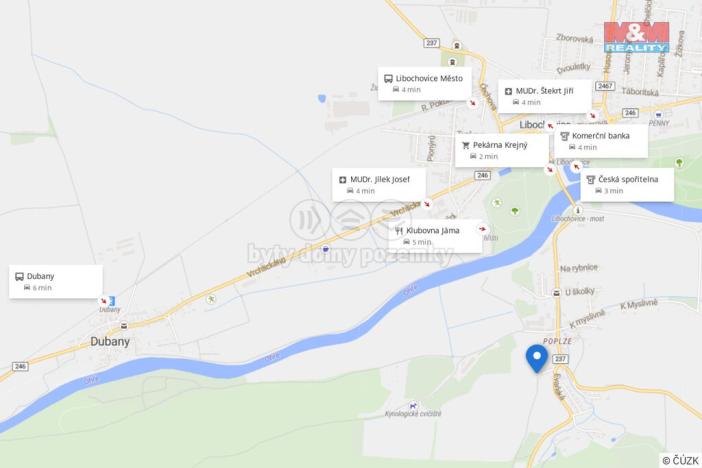Click the MUDr. Štekrt Jiří medical card
The width and height of the screenshot is (702, 468).
tap(545, 96)
